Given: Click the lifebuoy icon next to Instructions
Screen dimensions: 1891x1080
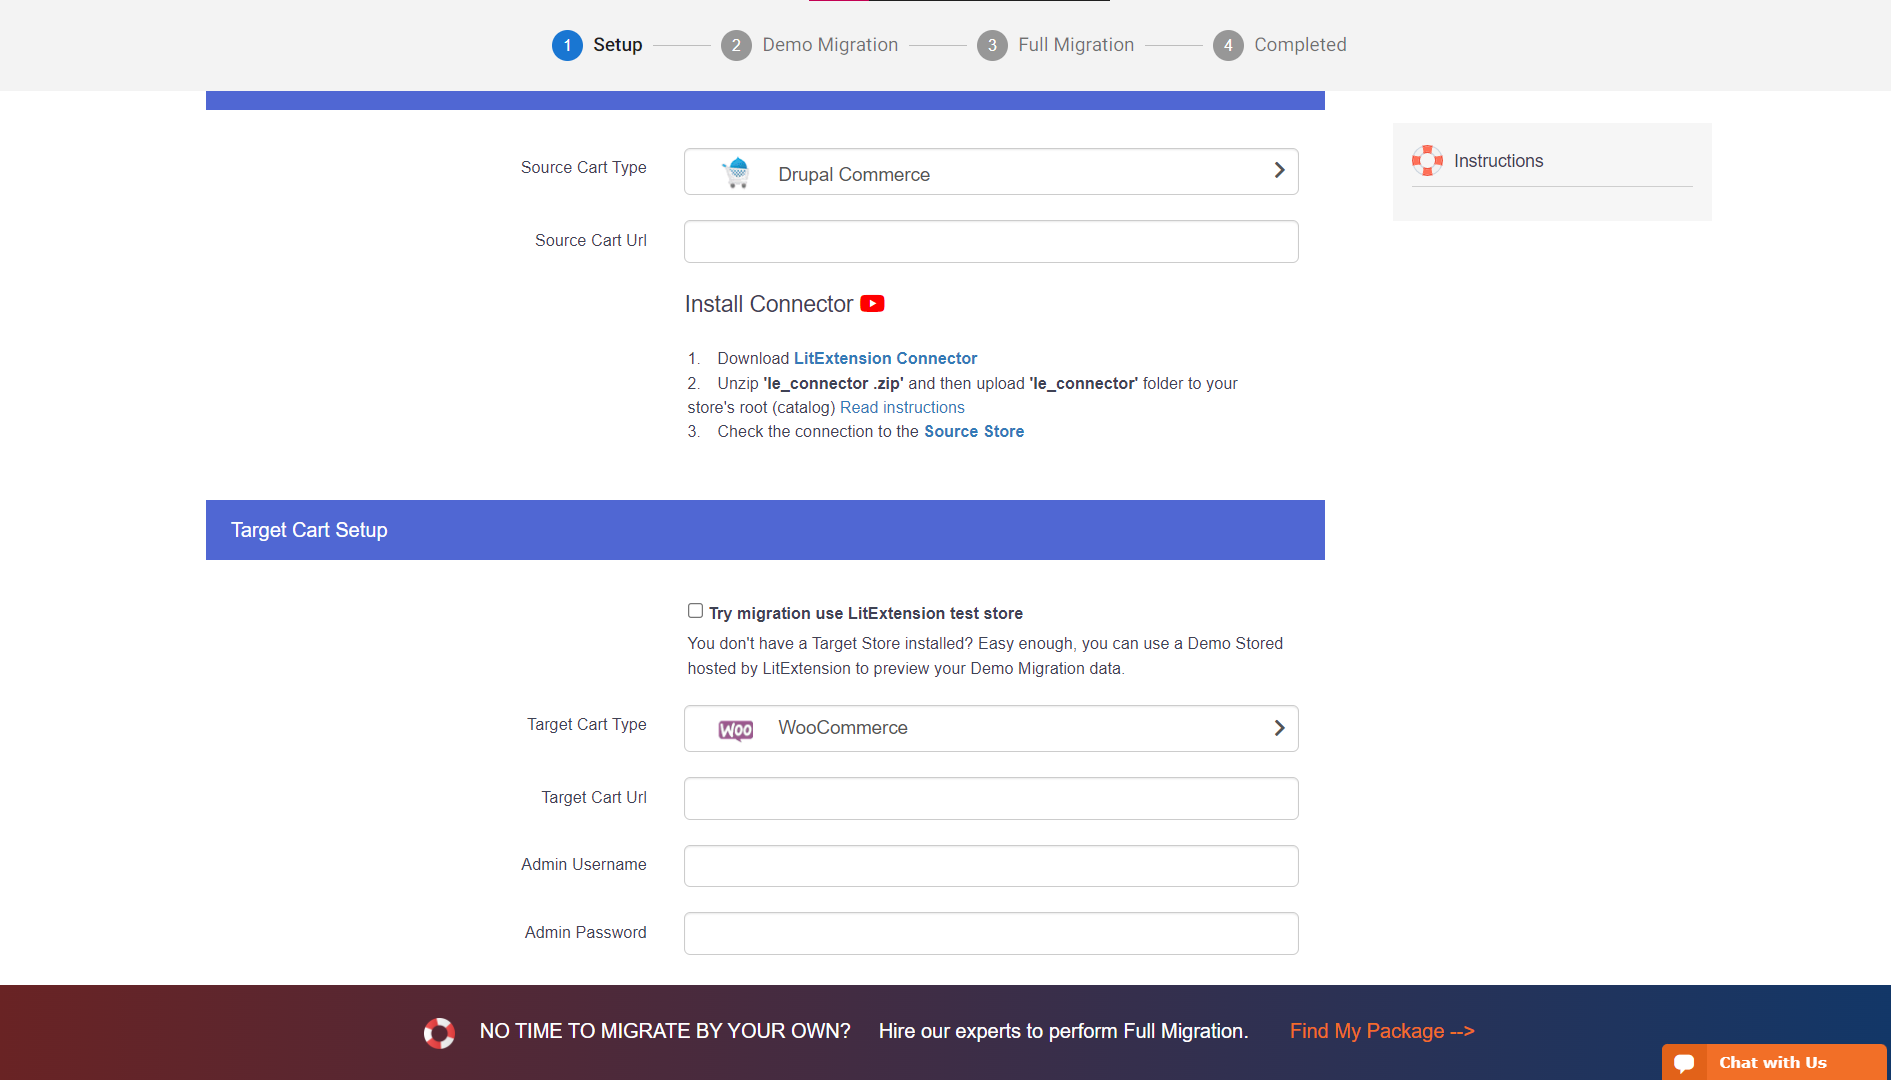Looking at the screenshot, I should pyautogui.click(x=1427, y=160).
